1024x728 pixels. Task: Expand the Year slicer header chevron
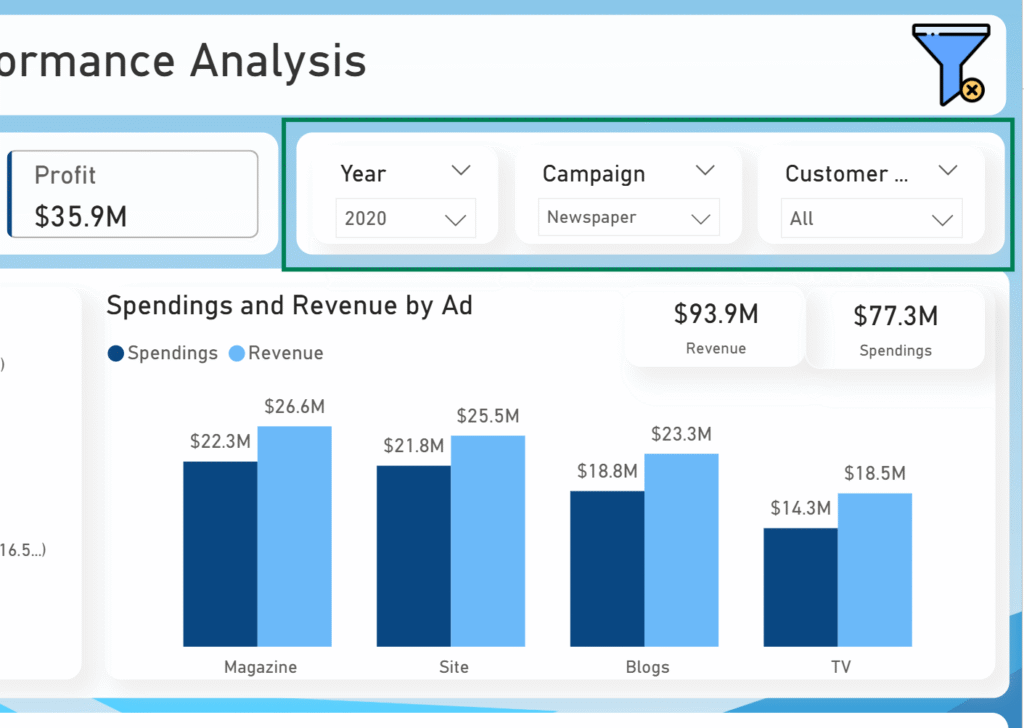(461, 171)
